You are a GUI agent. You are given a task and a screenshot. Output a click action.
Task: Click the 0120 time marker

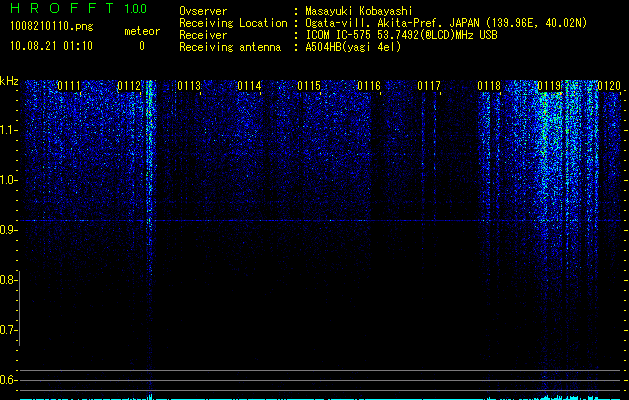pos(609,86)
